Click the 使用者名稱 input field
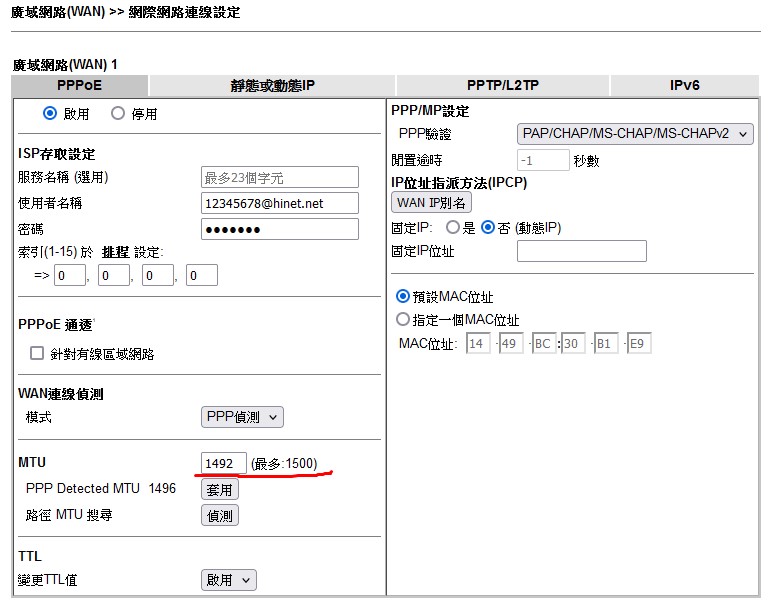This screenshot has height=613, width=770. (279, 203)
